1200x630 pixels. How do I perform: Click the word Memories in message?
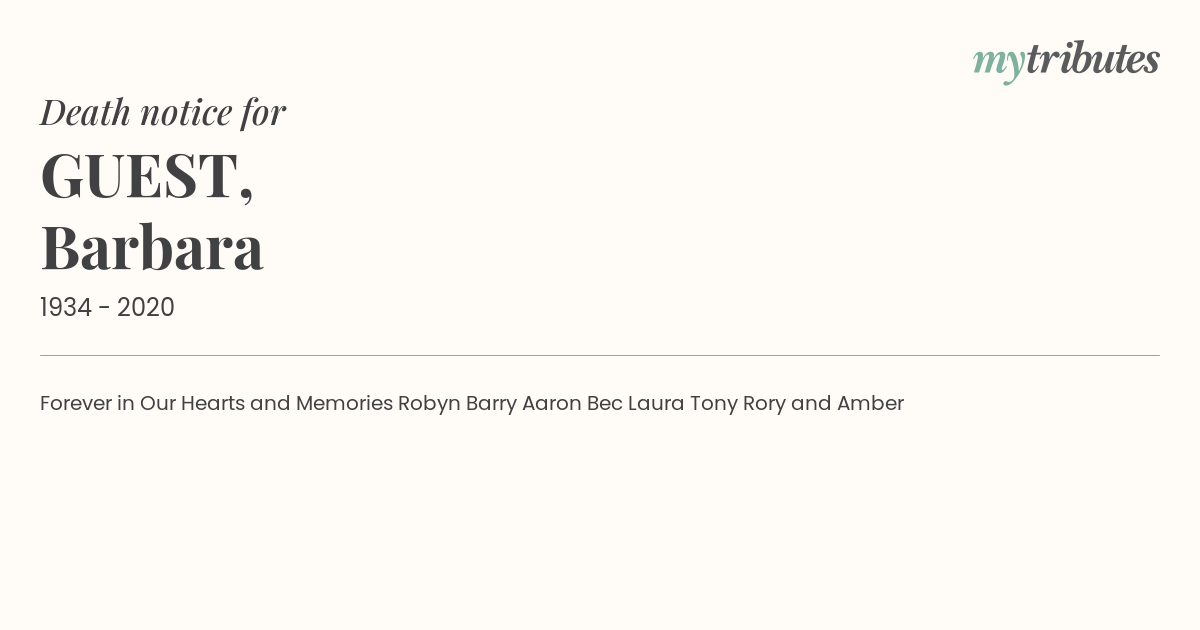pyautogui.click(x=344, y=404)
